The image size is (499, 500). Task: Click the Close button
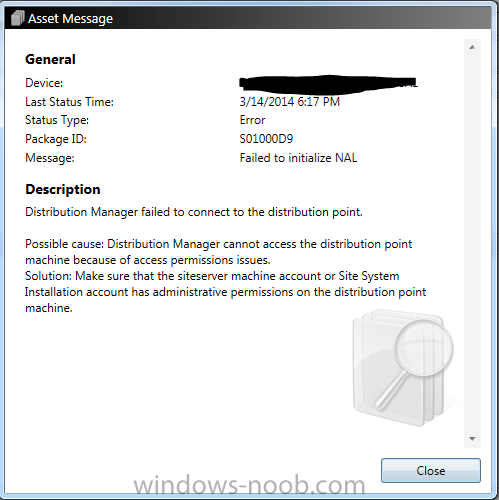[x=431, y=470]
